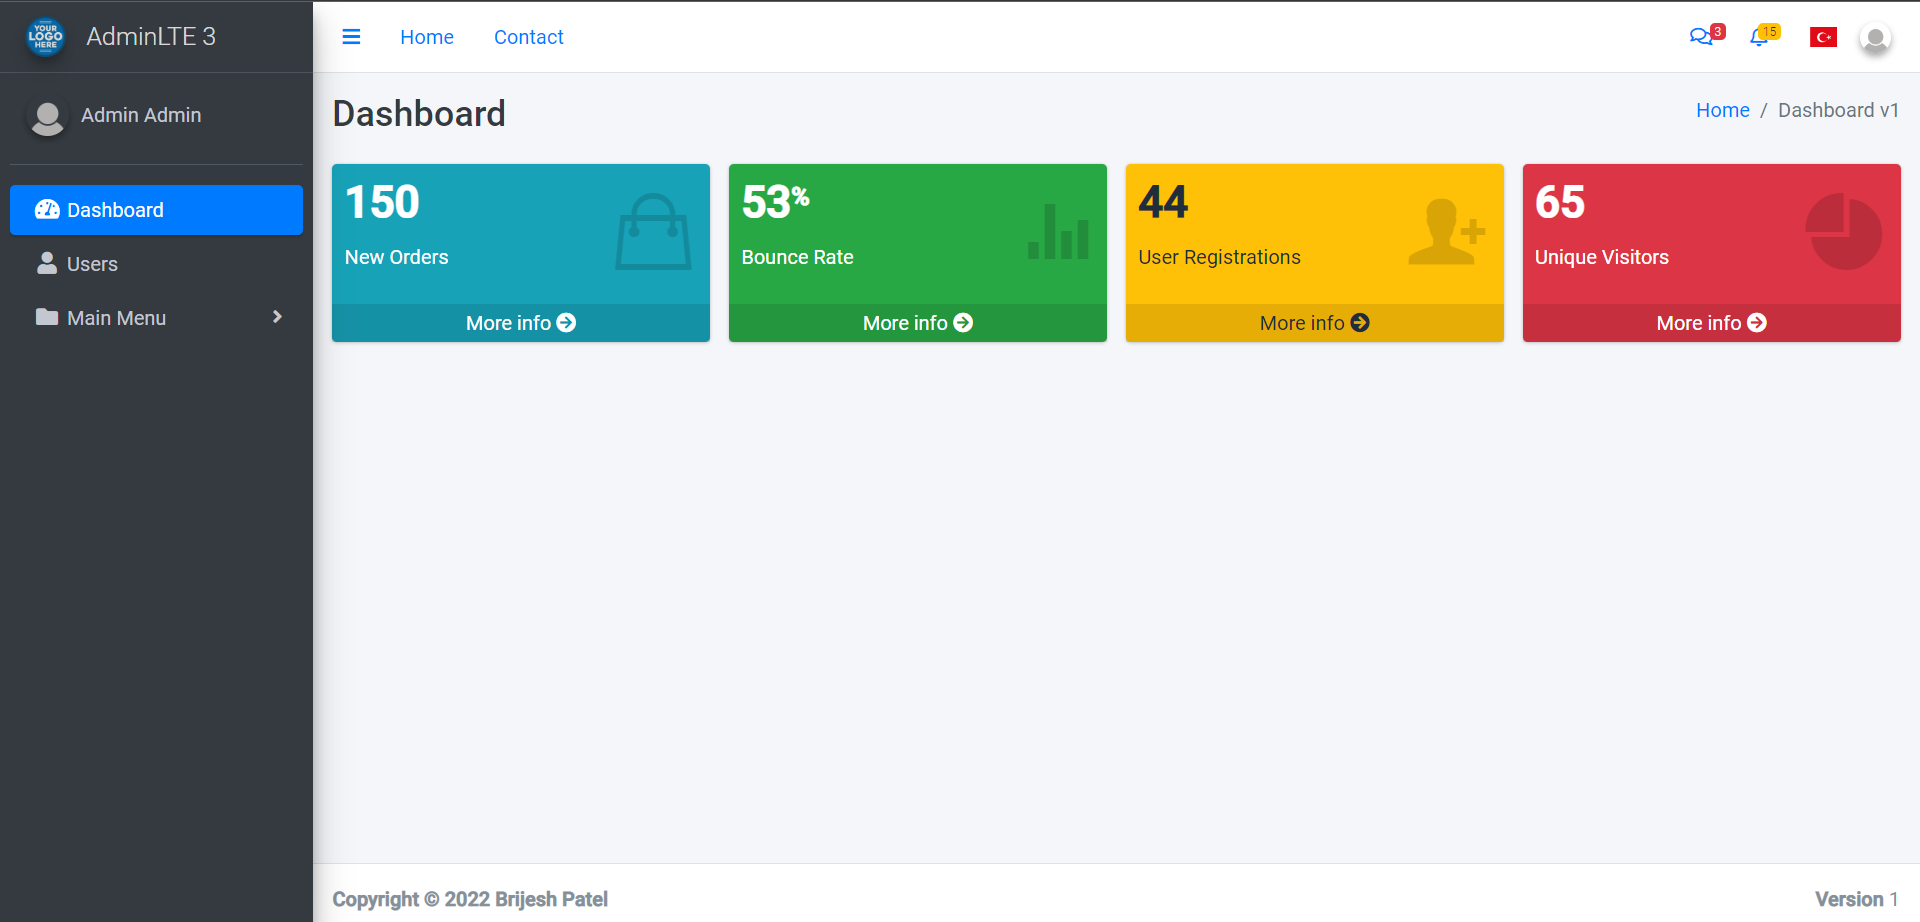Go to Home in the top navbar
The height and width of the screenshot is (922, 1920).
pos(427,37)
